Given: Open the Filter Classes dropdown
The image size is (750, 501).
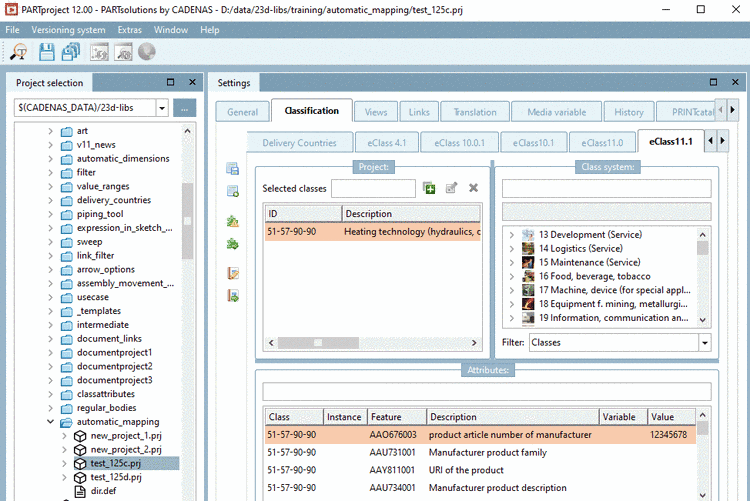Looking at the screenshot, I should pyautogui.click(x=705, y=343).
